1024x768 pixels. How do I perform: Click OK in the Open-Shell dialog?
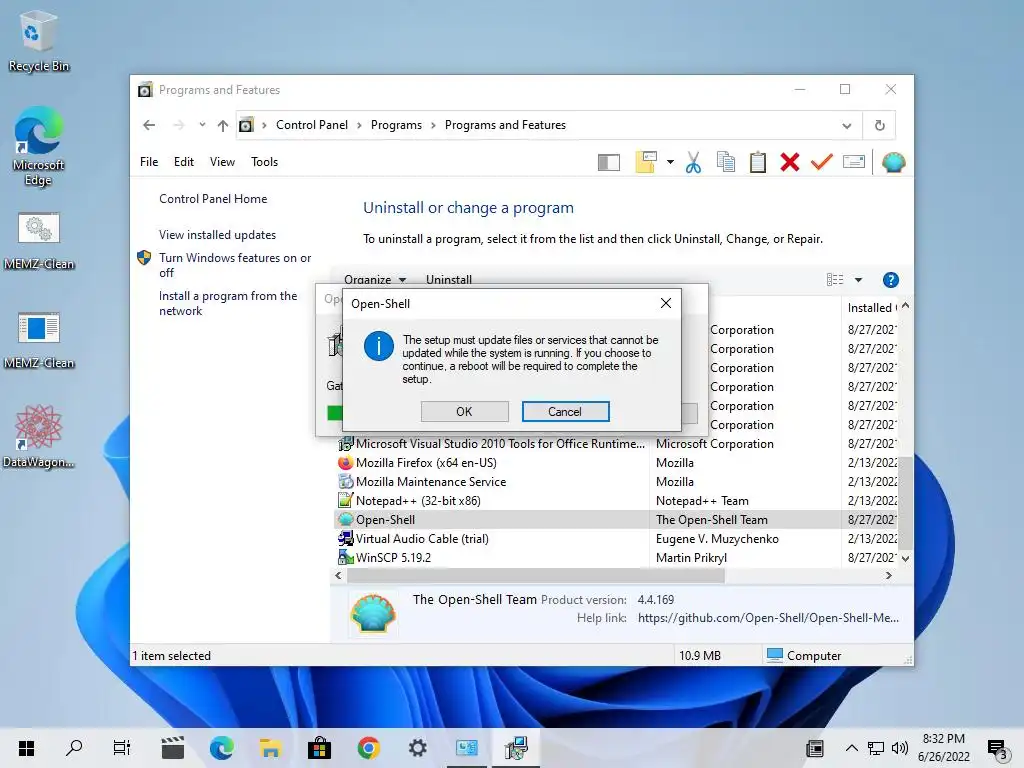point(464,411)
